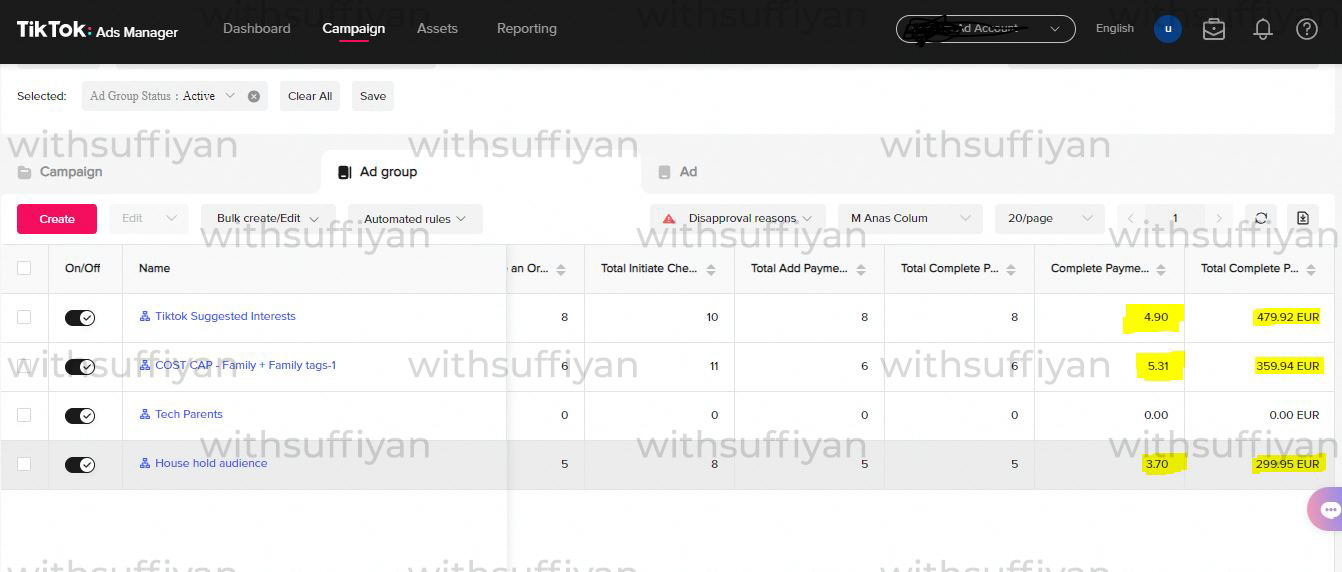
Task: Click the House hold audience ad group icon
Action: click(x=145, y=463)
